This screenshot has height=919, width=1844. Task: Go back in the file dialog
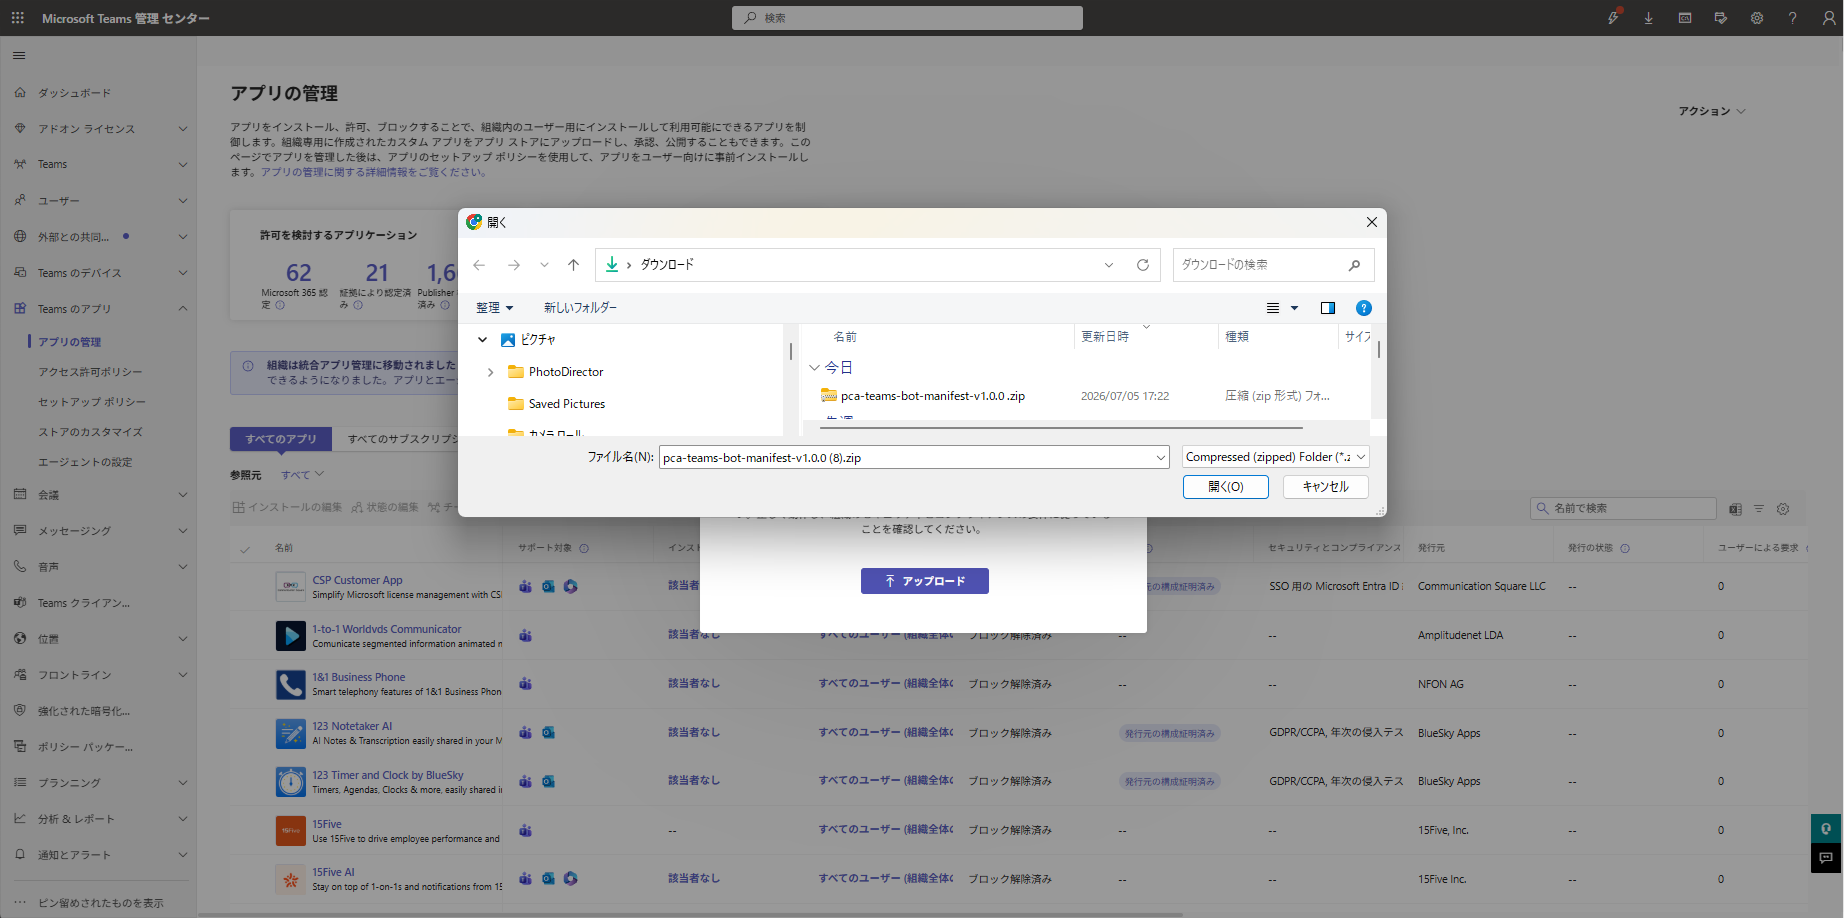point(479,265)
